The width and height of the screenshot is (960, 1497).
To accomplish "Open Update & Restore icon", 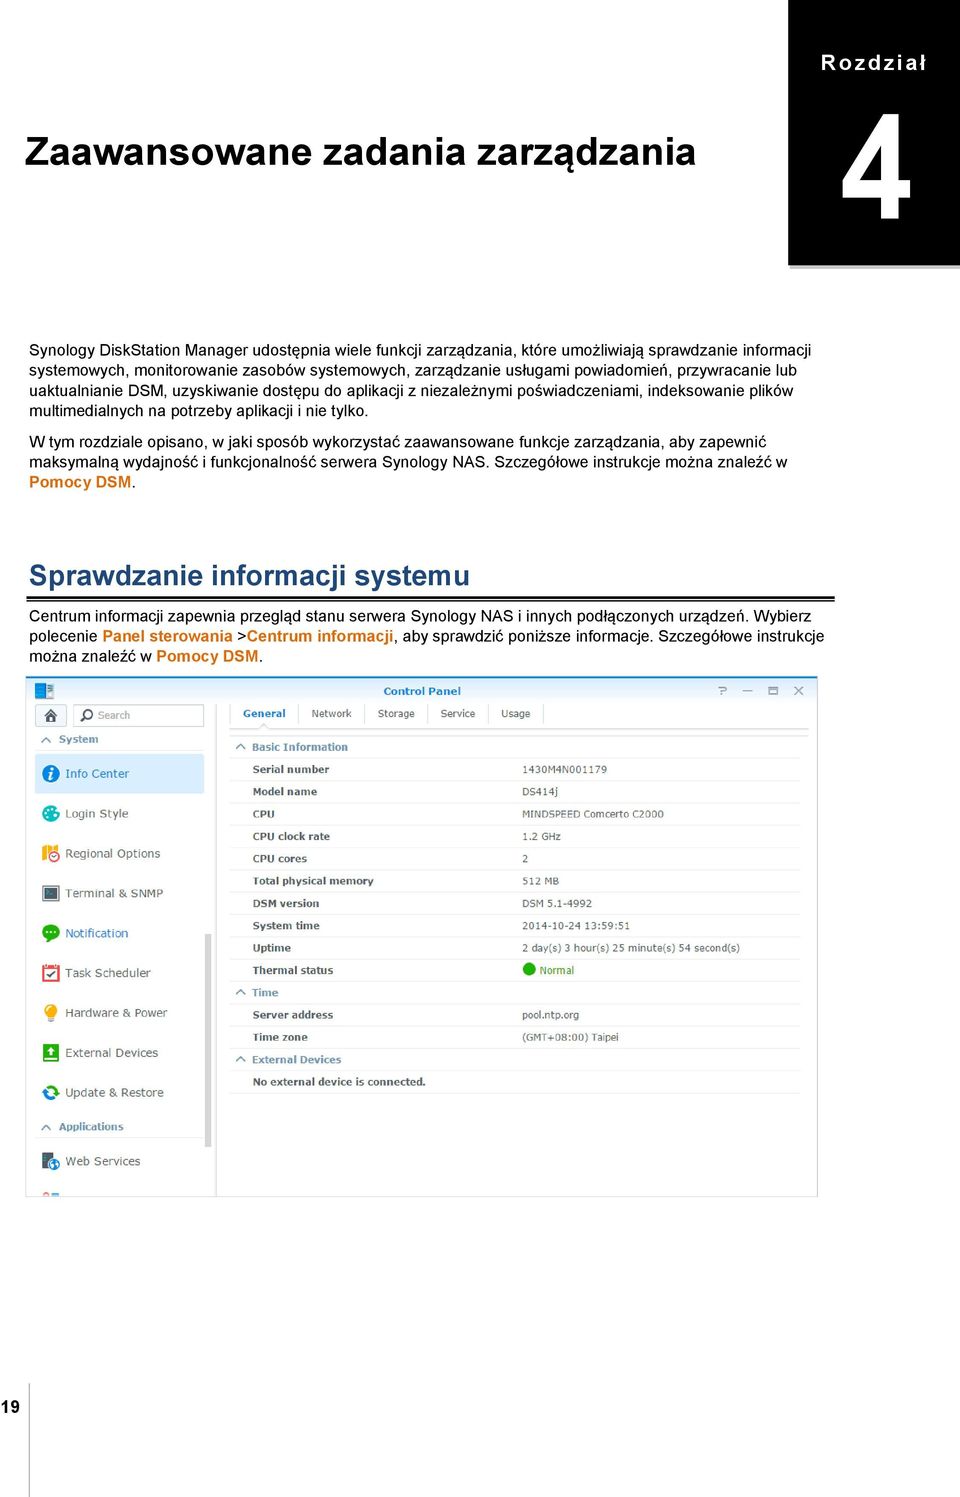I will (x=50, y=1093).
